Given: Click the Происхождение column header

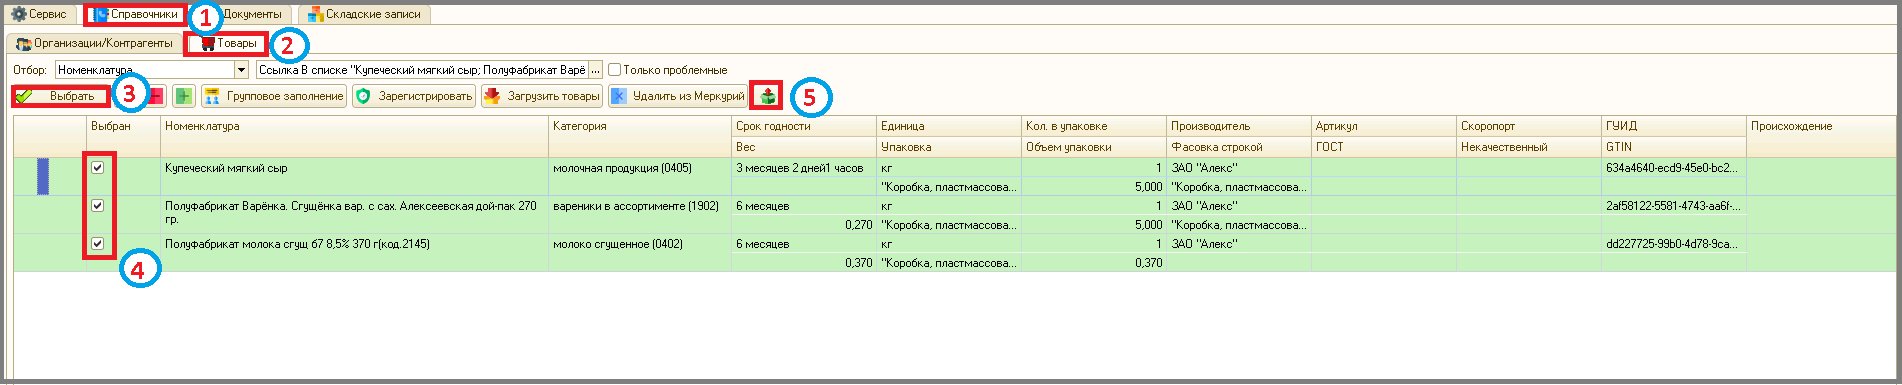Looking at the screenshot, I should [x=1821, y=126].
